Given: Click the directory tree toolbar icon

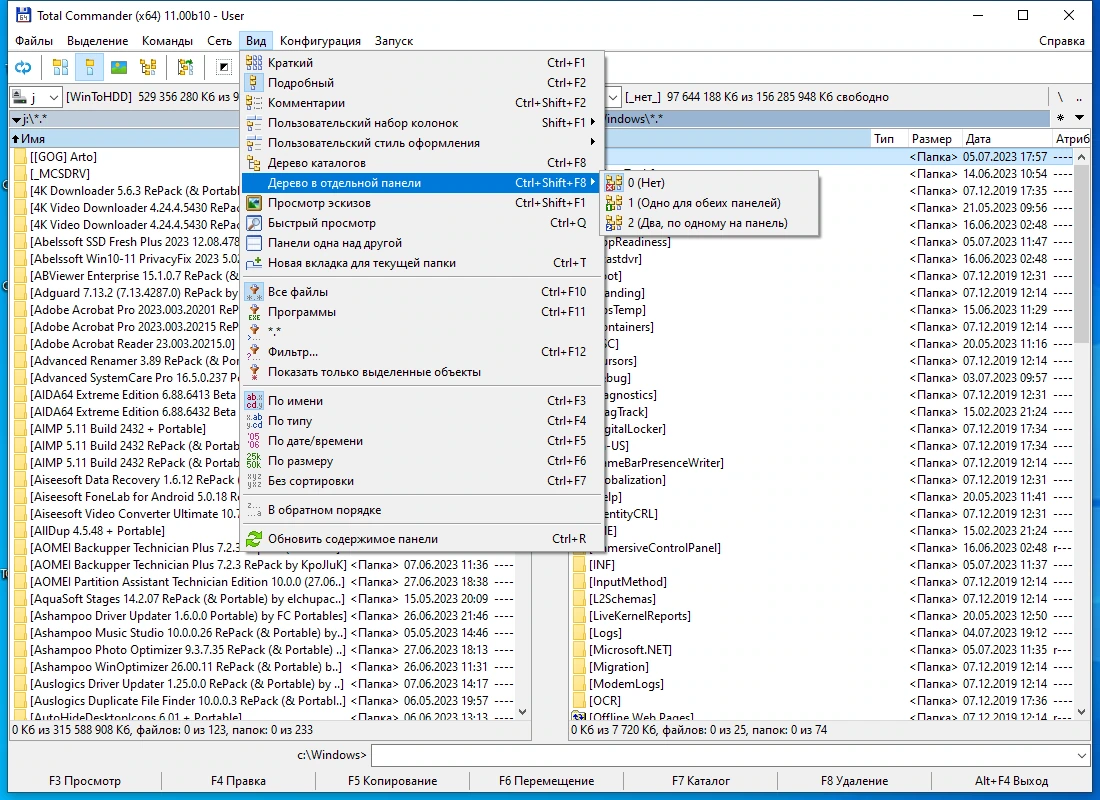Looking at the screenshot, I should click(x=148, y=67).
